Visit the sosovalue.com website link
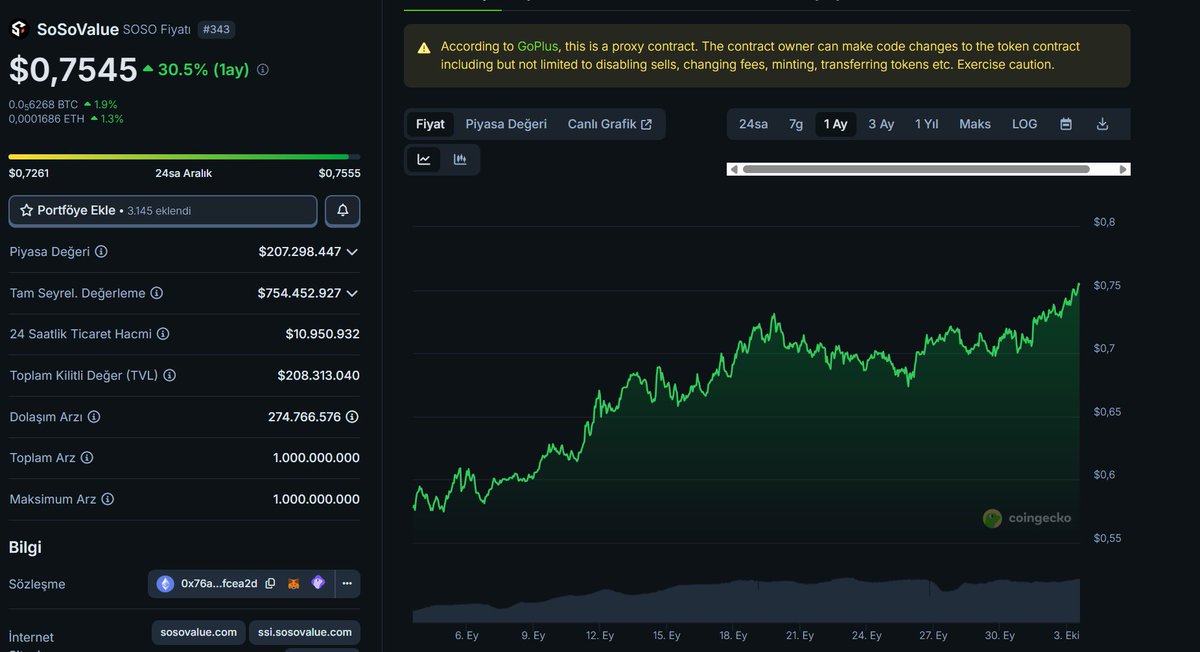 click(198, 632)
